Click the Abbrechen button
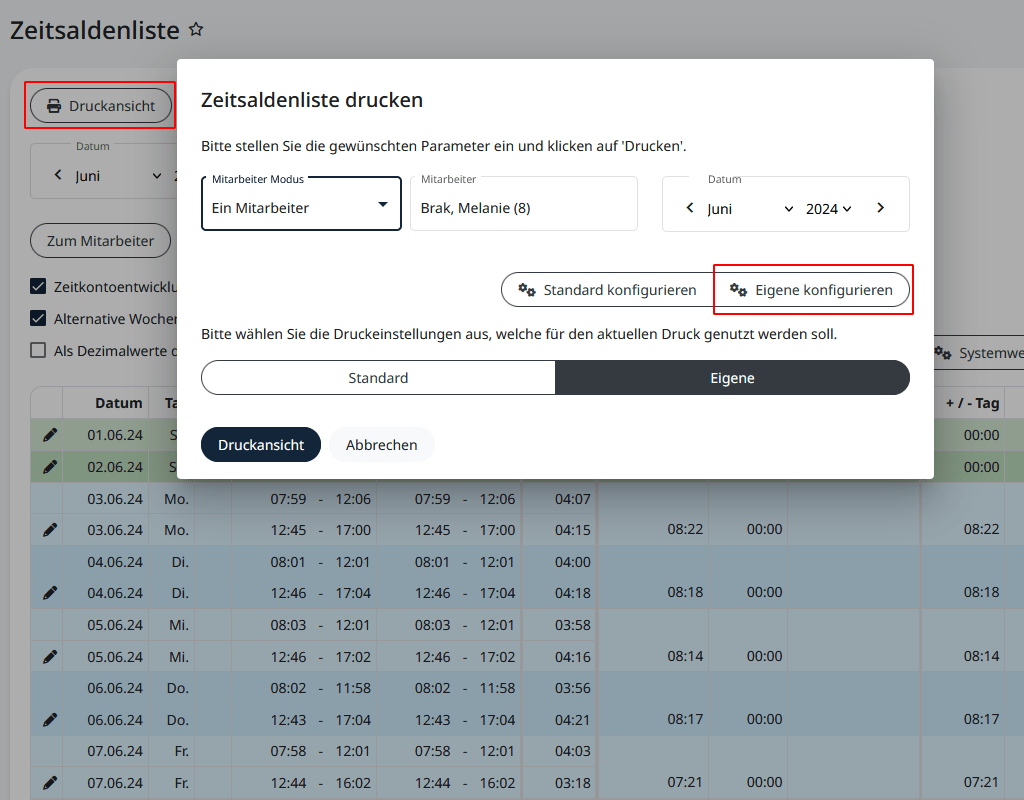This screenshot has height=800, width=1024. [381, 445]
